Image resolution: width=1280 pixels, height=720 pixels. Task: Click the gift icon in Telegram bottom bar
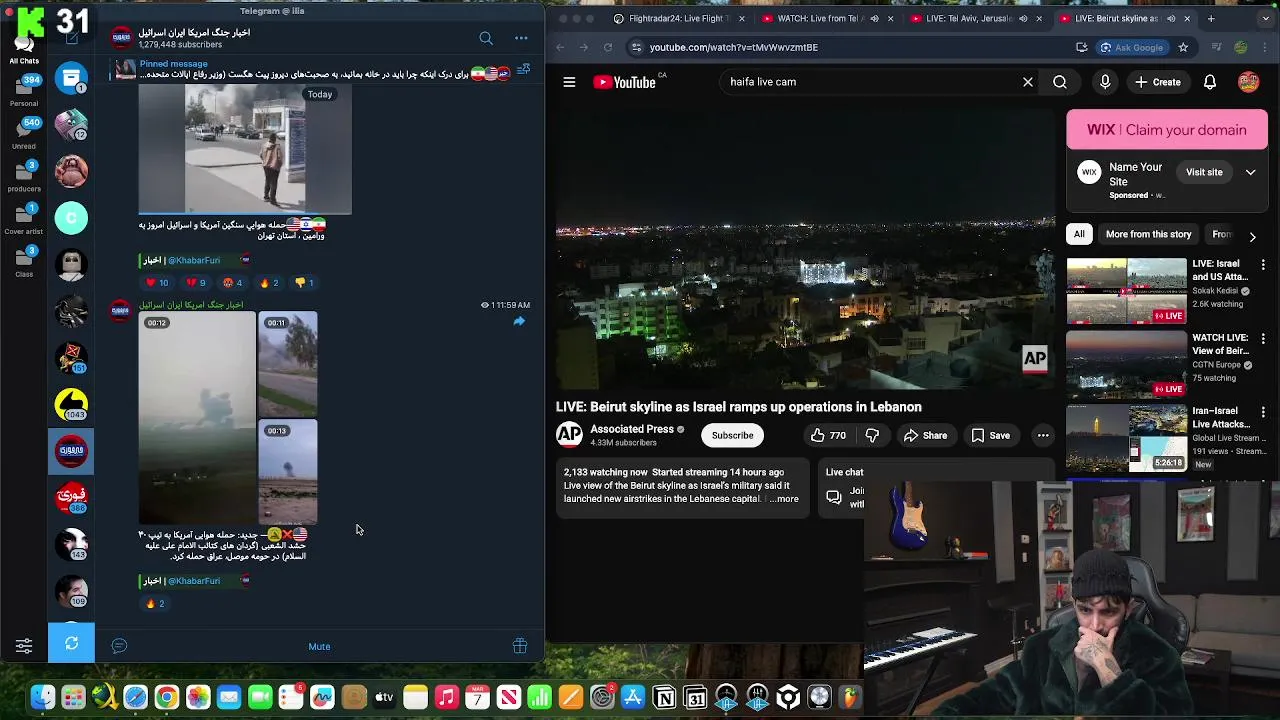[520, 646]
